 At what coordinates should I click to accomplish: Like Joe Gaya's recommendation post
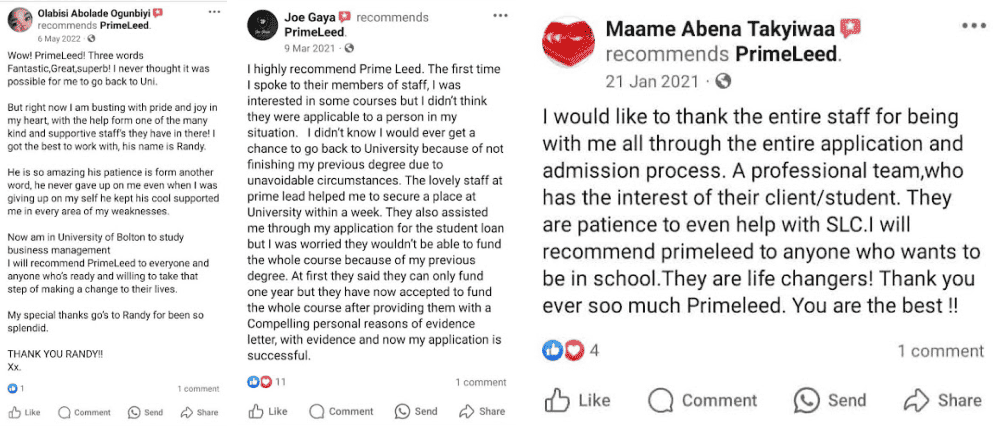268,411
